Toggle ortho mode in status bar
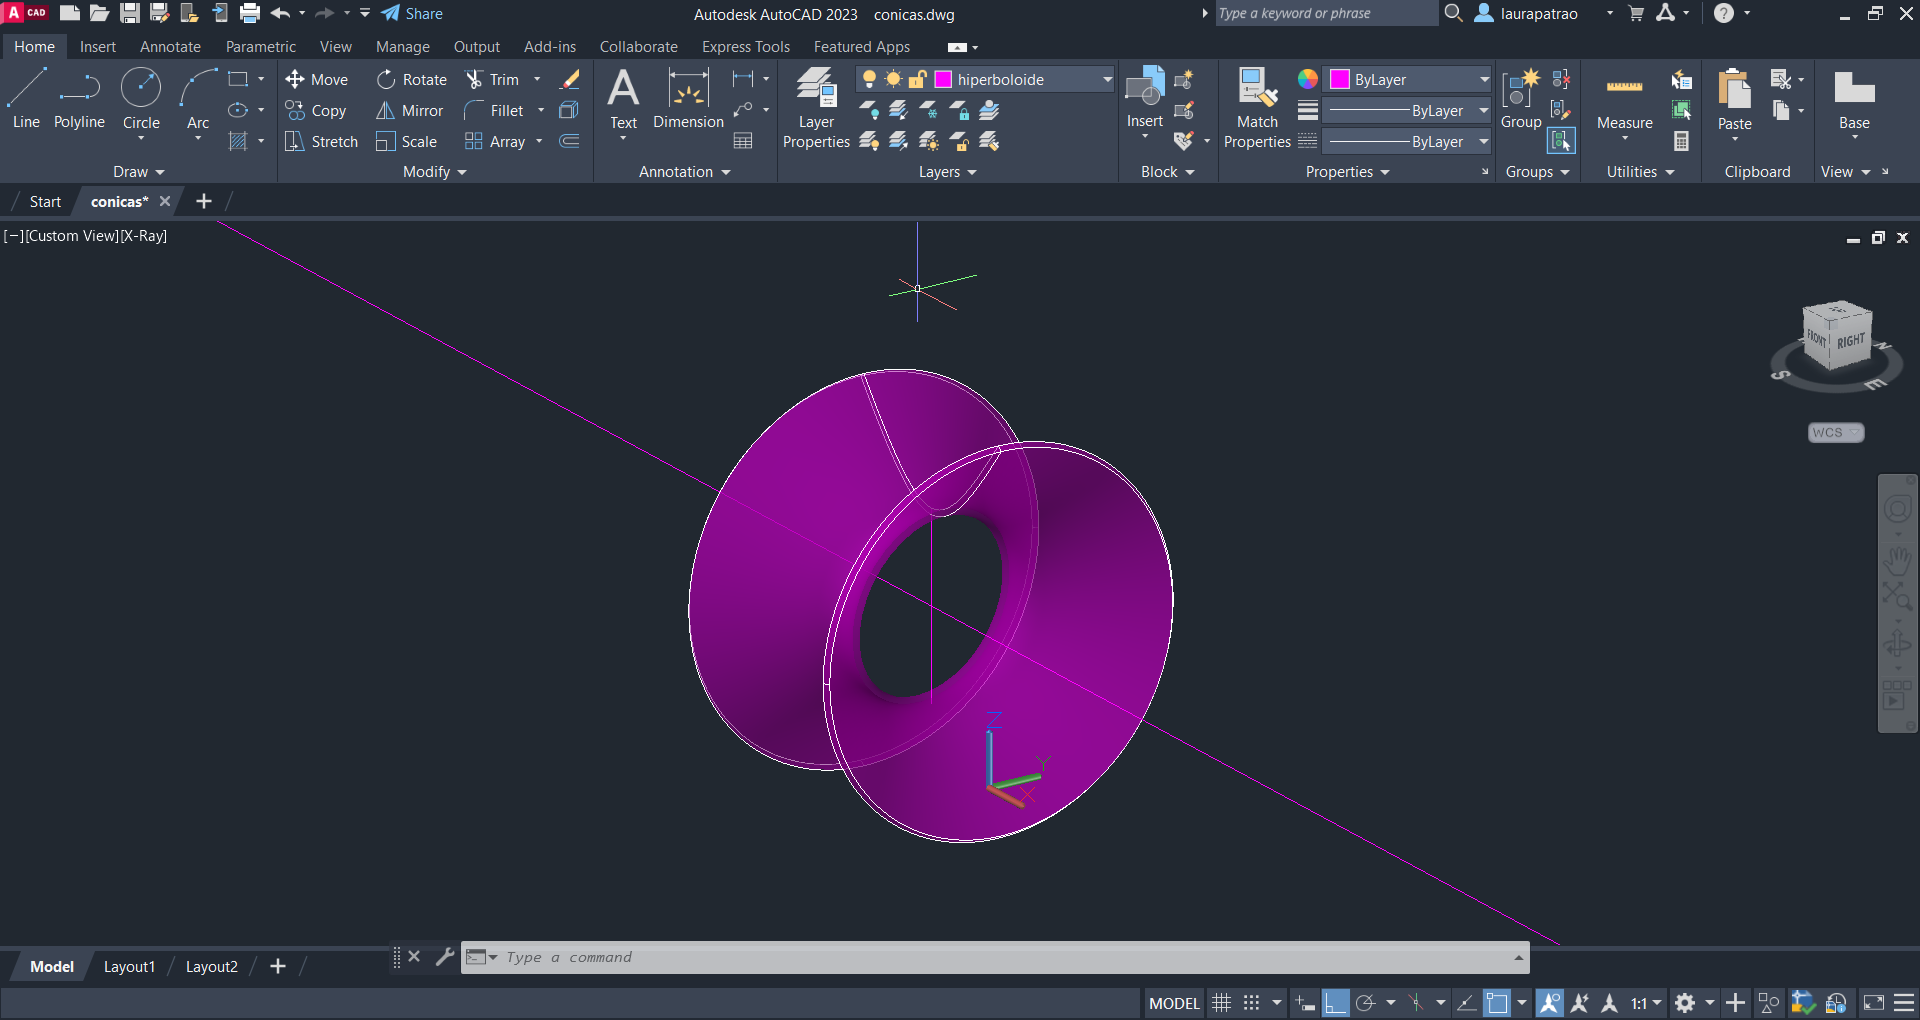 [x=1336, y=1003]
